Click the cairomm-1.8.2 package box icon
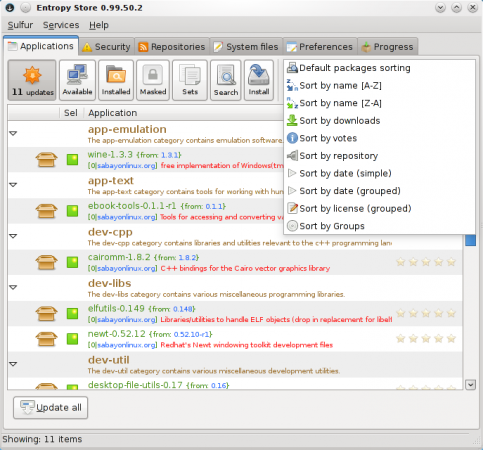The image size is (483, 450). click(x=46, y=262)
